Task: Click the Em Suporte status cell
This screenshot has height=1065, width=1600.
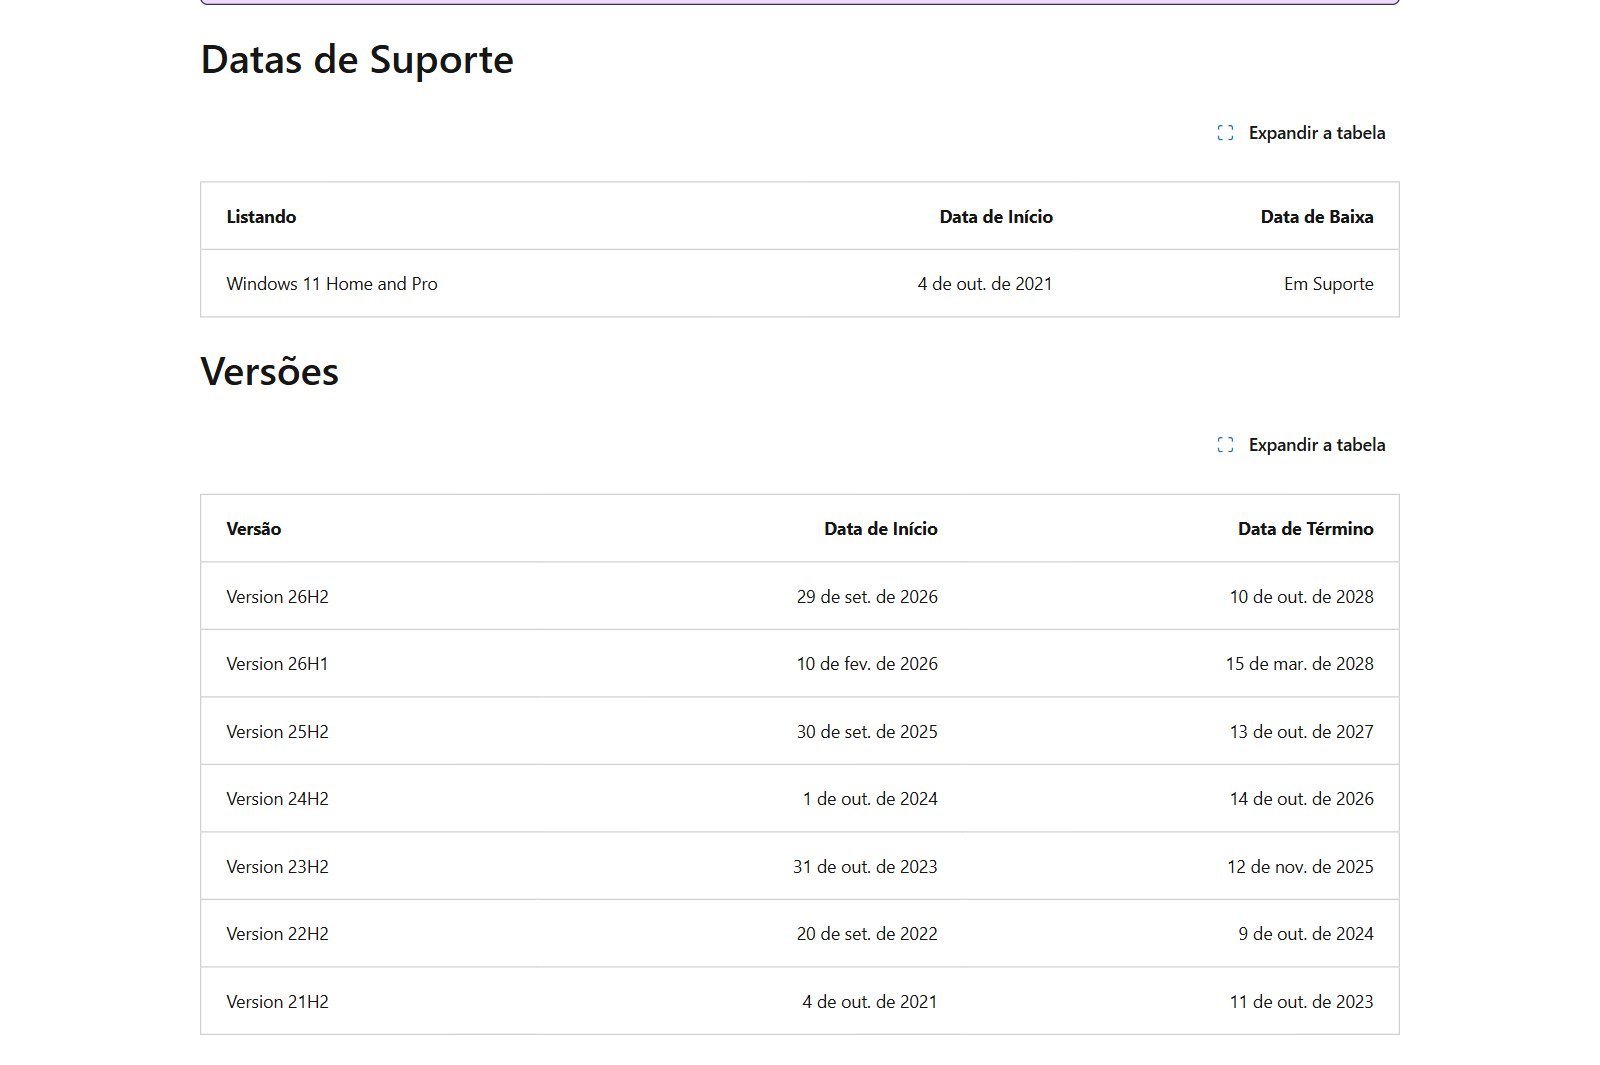Action: 1329,284
